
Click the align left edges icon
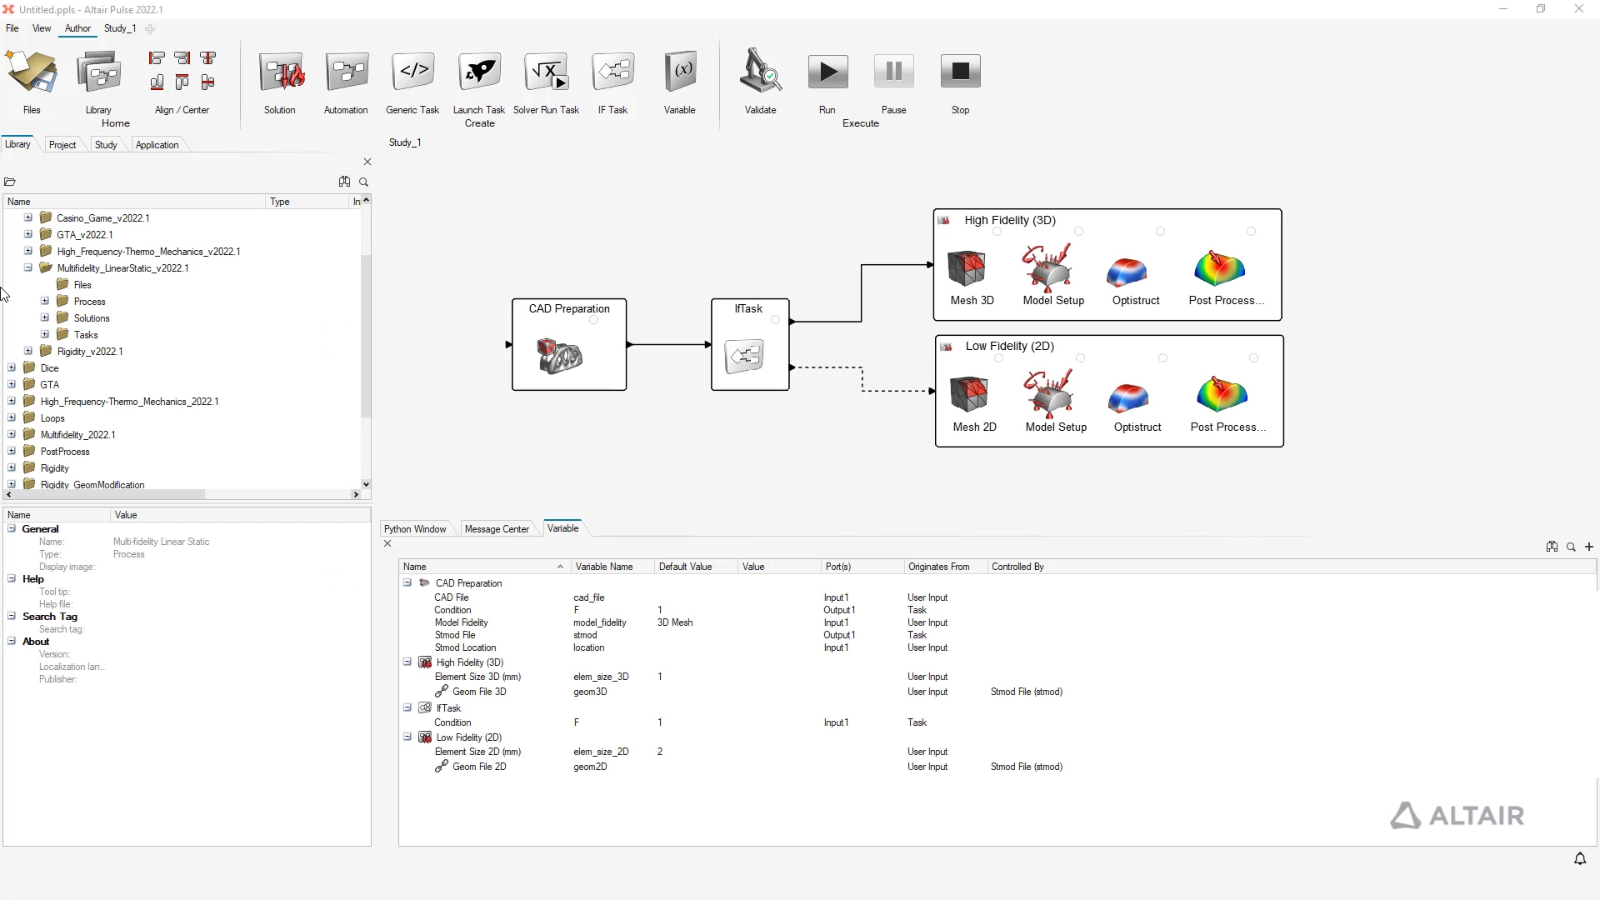[157, 58]
